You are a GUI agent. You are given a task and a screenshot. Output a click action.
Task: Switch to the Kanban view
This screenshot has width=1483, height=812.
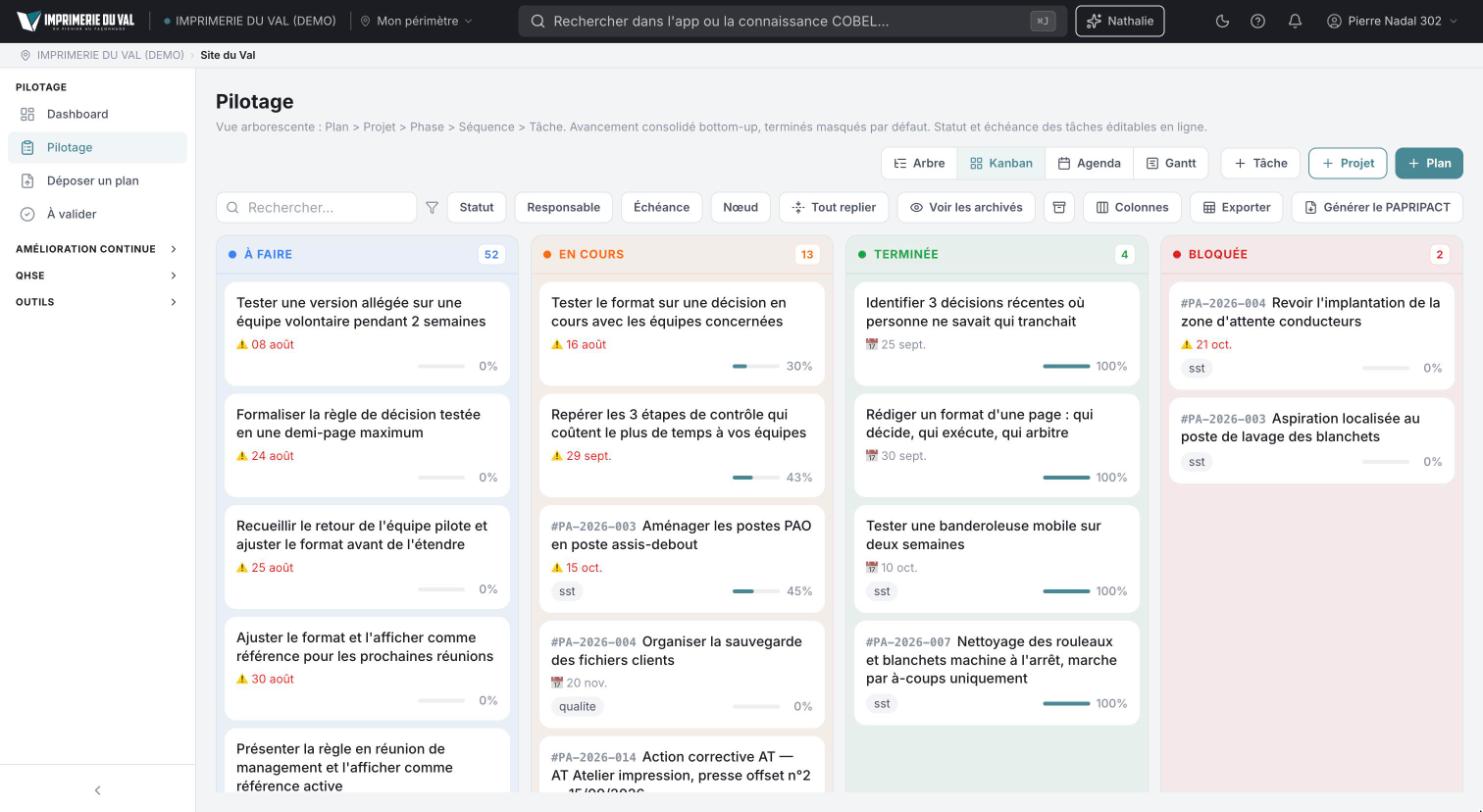click(x=1001, y=163)
